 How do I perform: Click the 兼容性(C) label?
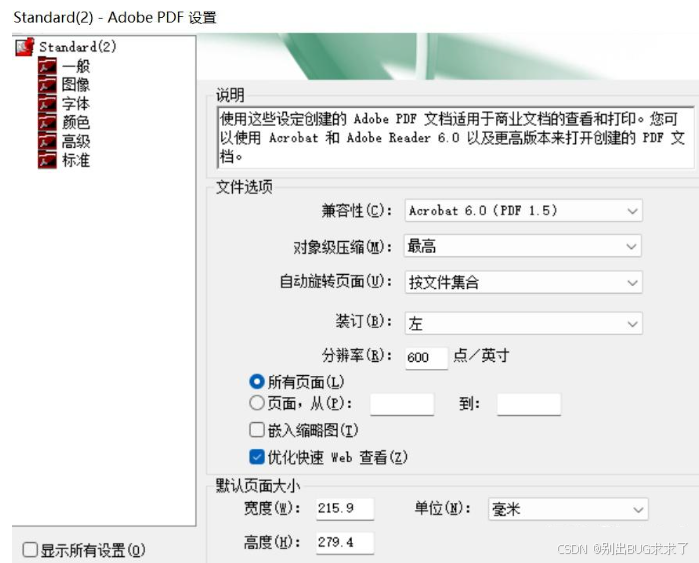357,210
